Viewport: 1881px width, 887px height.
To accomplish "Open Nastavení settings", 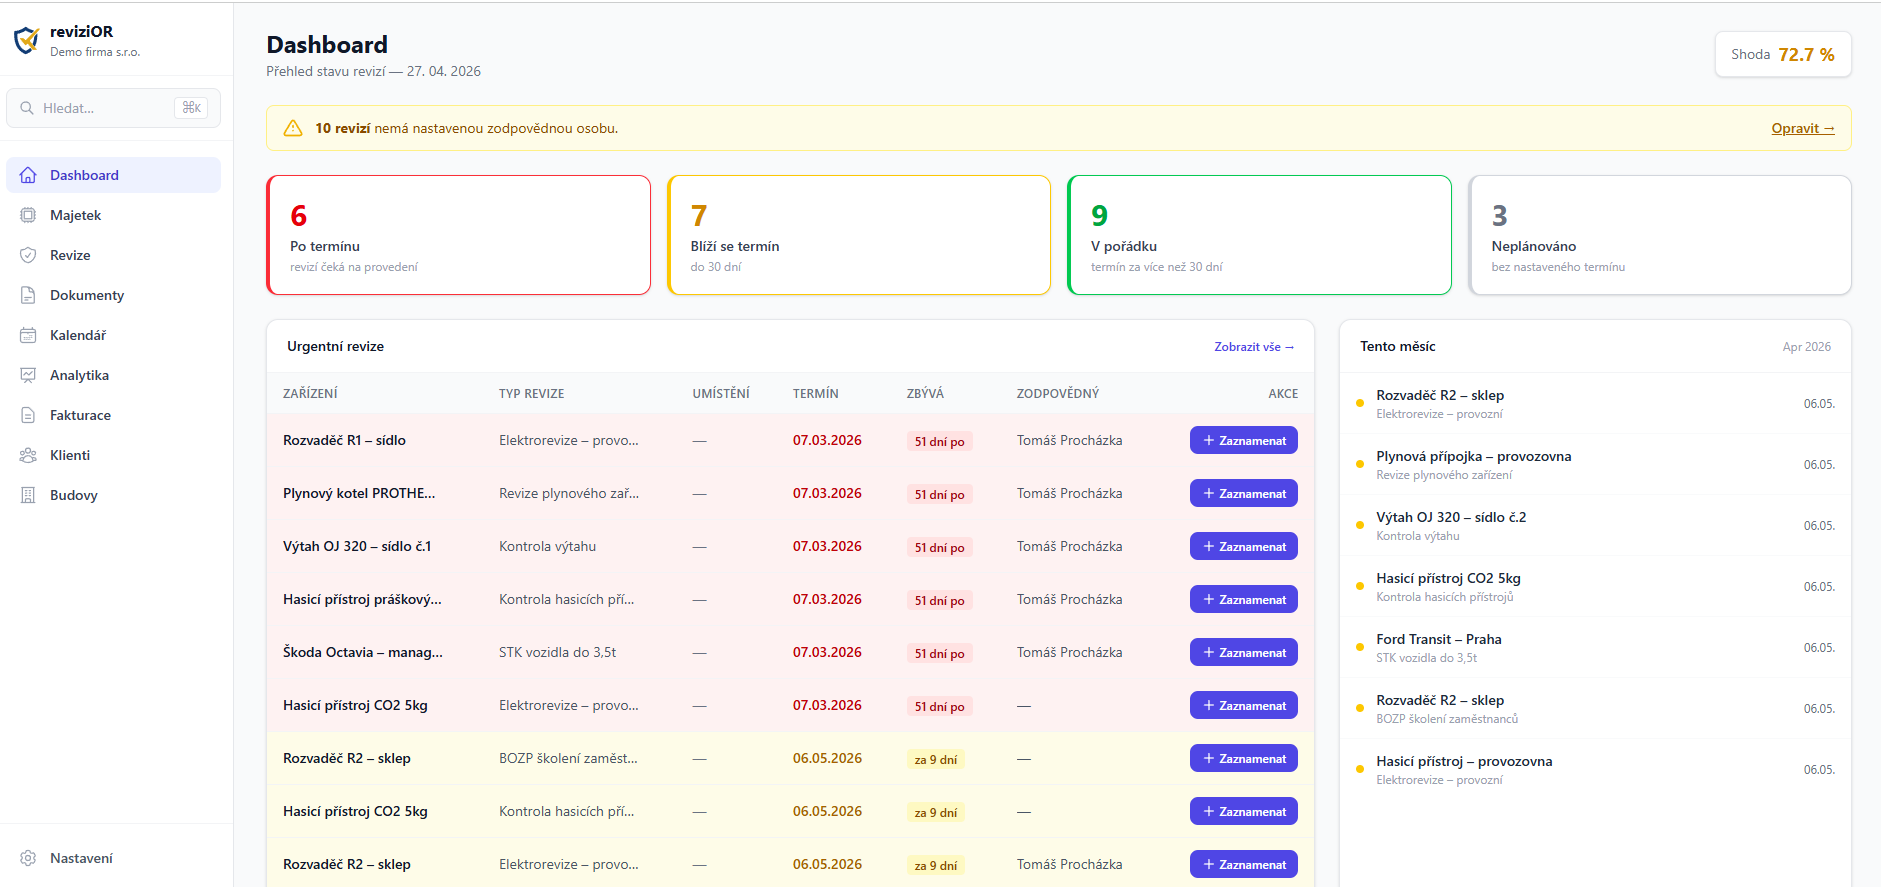I will pyautogui.click(x=113, y=858).
